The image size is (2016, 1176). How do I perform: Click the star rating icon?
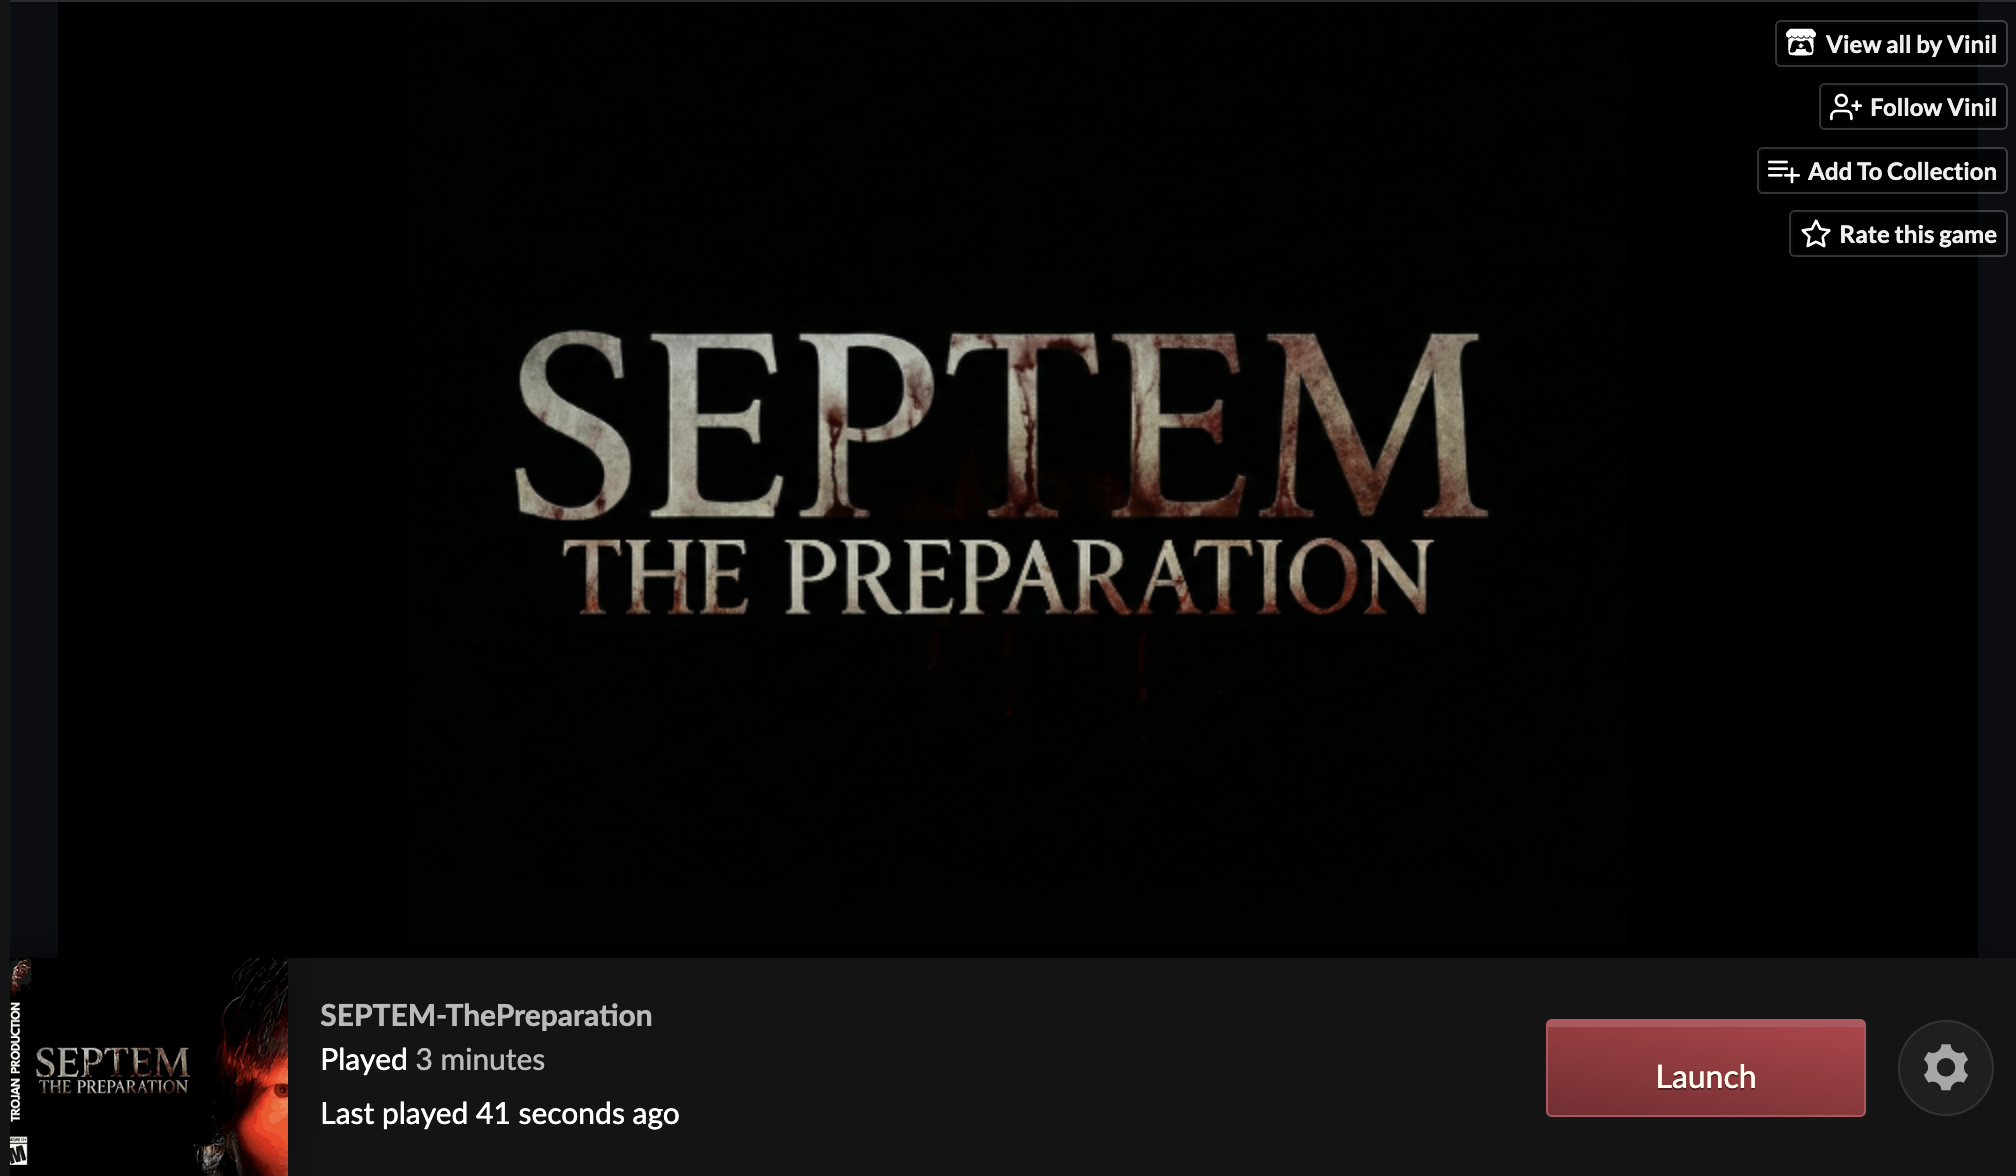(x=1815, y=234)
